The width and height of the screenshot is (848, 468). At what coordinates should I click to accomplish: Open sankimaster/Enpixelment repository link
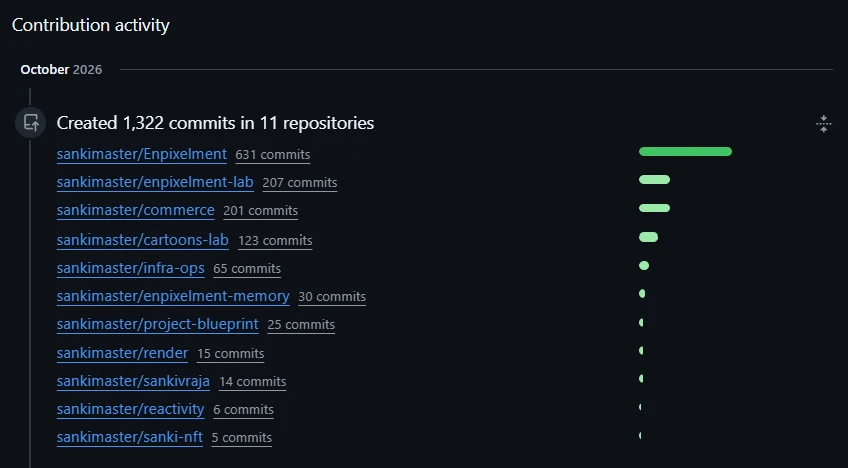(x=142, y=154)
